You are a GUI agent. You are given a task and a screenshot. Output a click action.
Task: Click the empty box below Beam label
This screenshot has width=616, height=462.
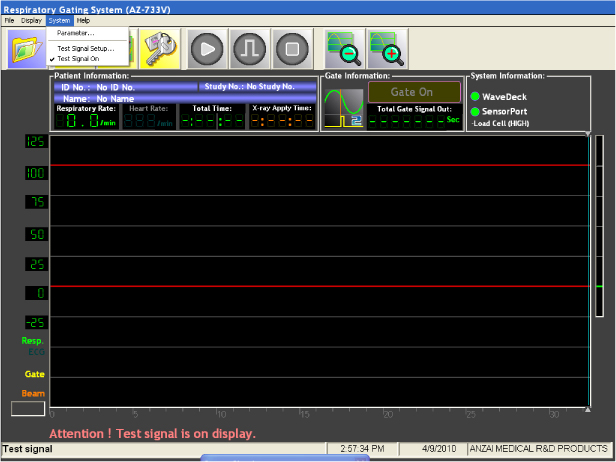point(27,408)
